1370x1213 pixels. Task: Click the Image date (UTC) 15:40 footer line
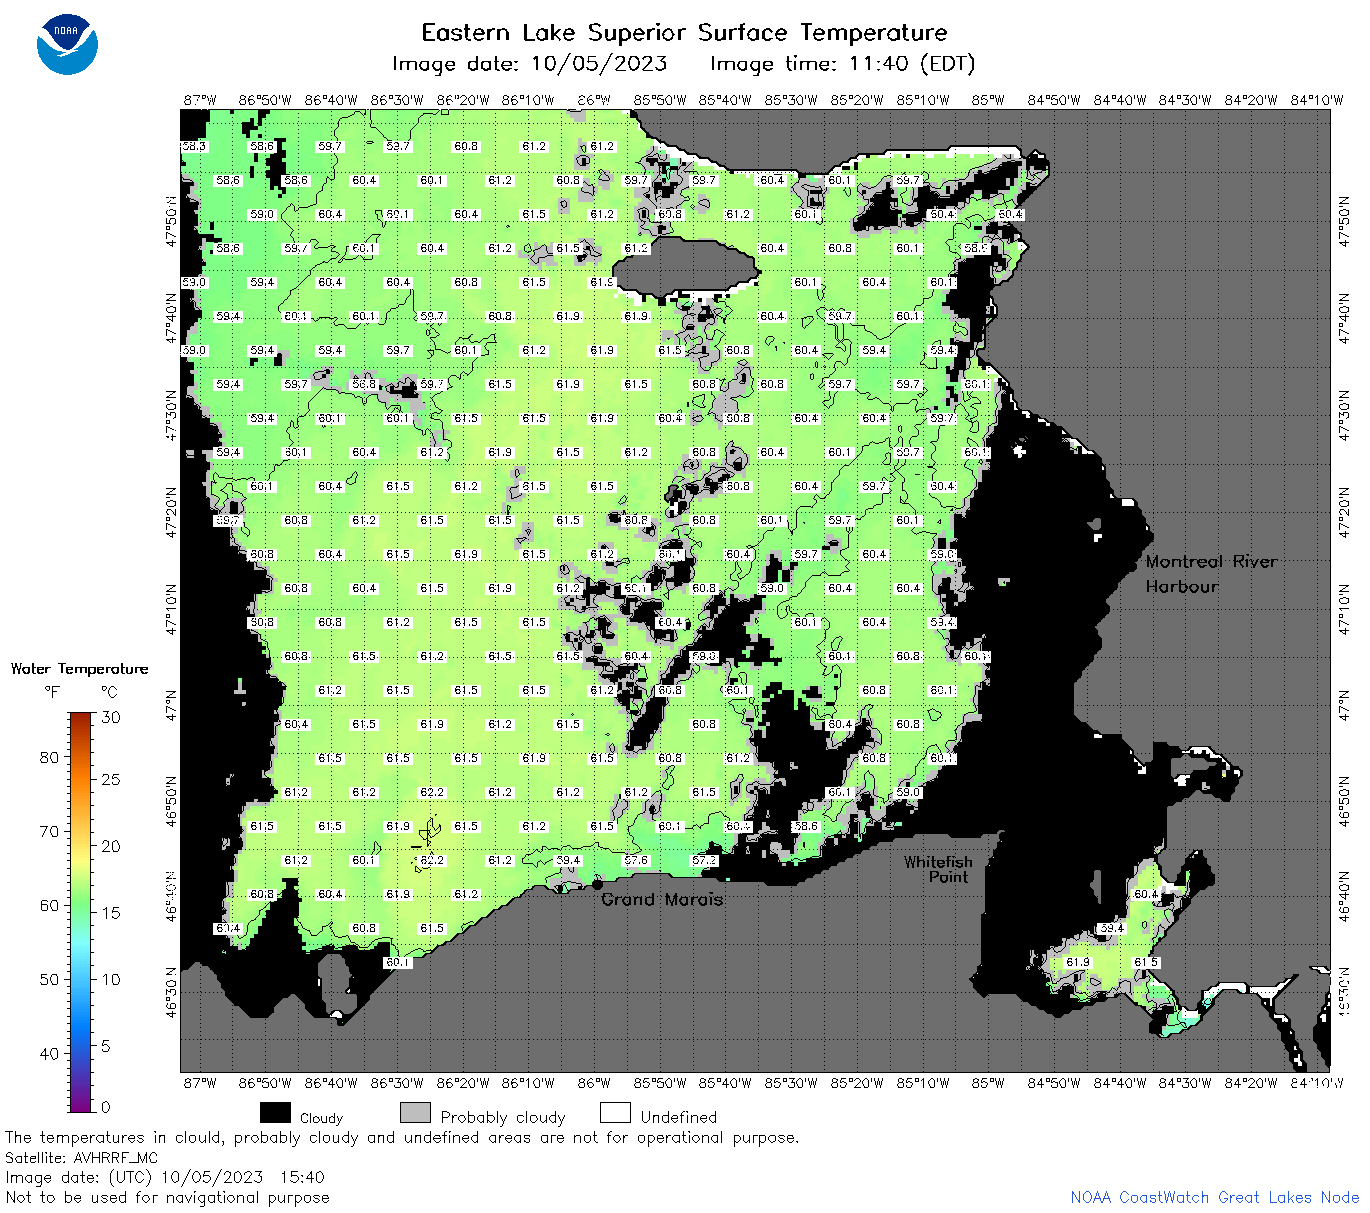[165, 1177]
